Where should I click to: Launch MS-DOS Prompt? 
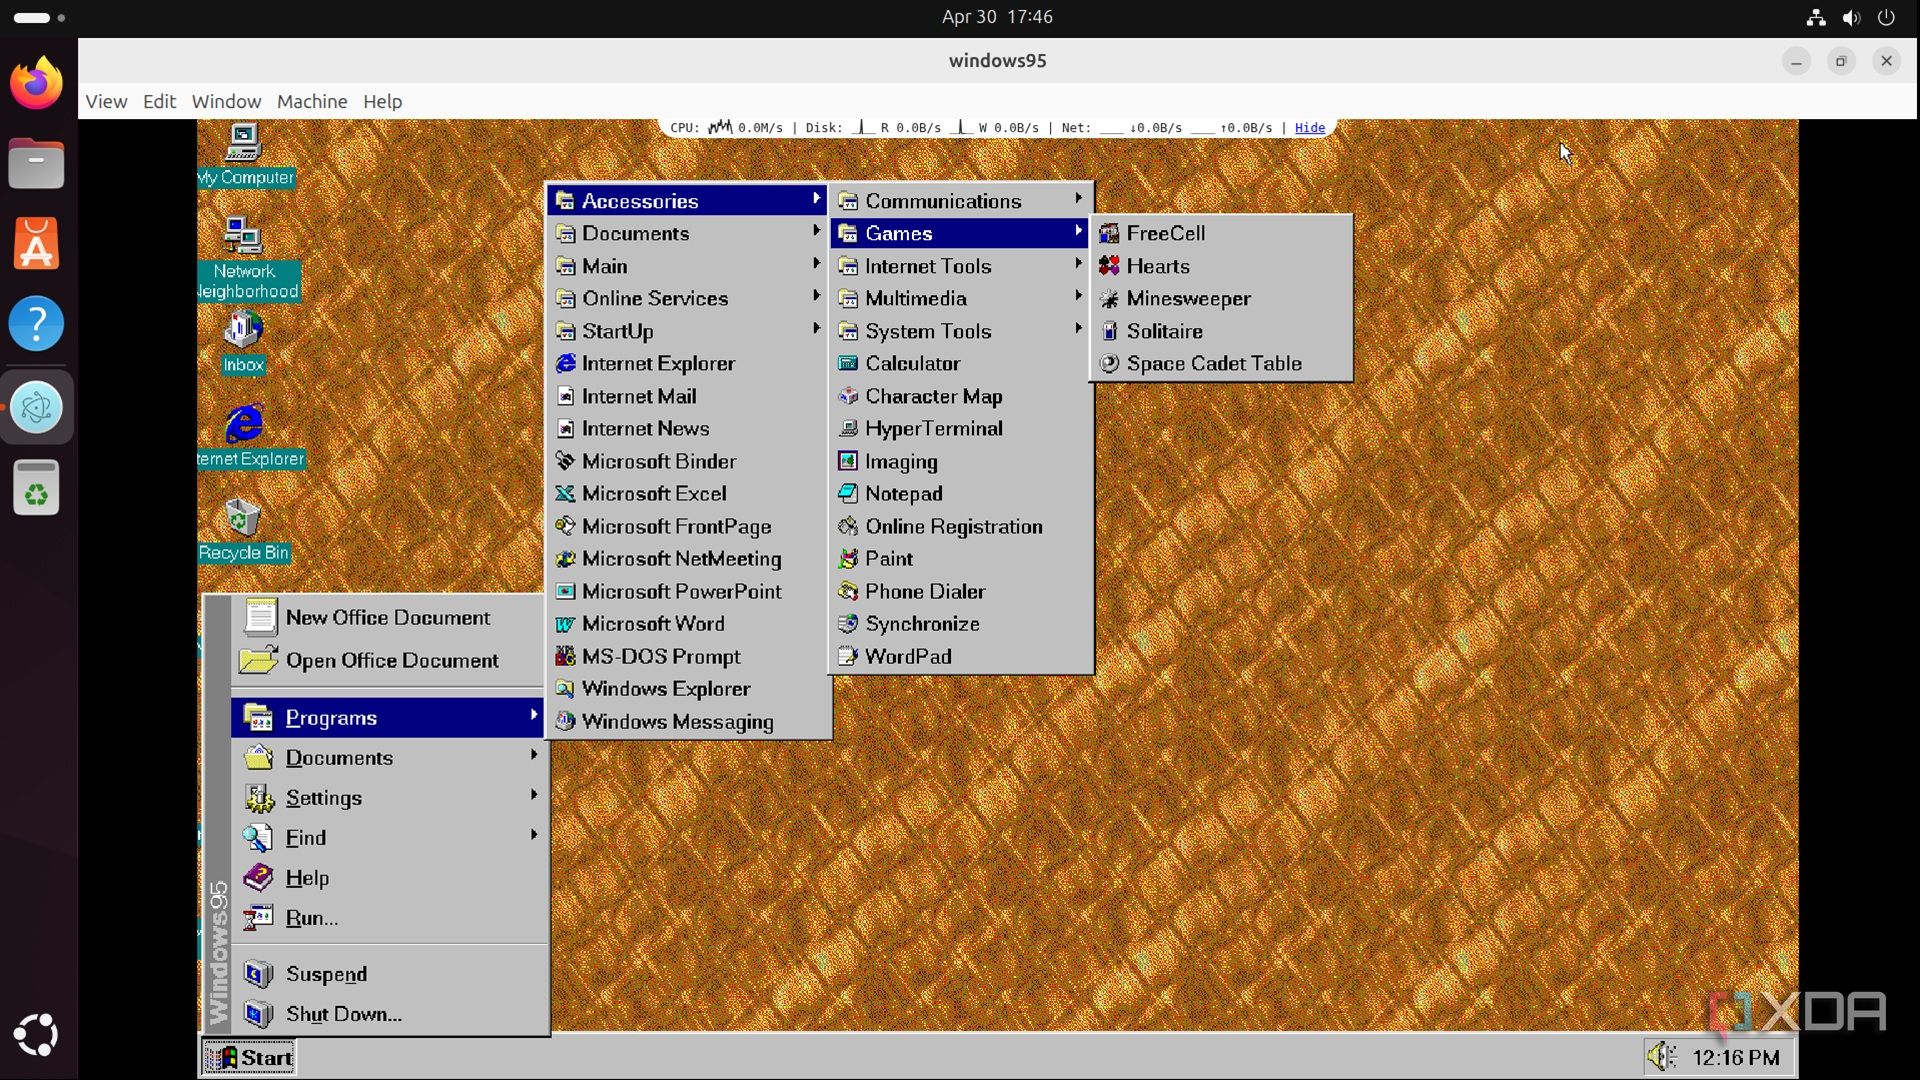[688, 657]
